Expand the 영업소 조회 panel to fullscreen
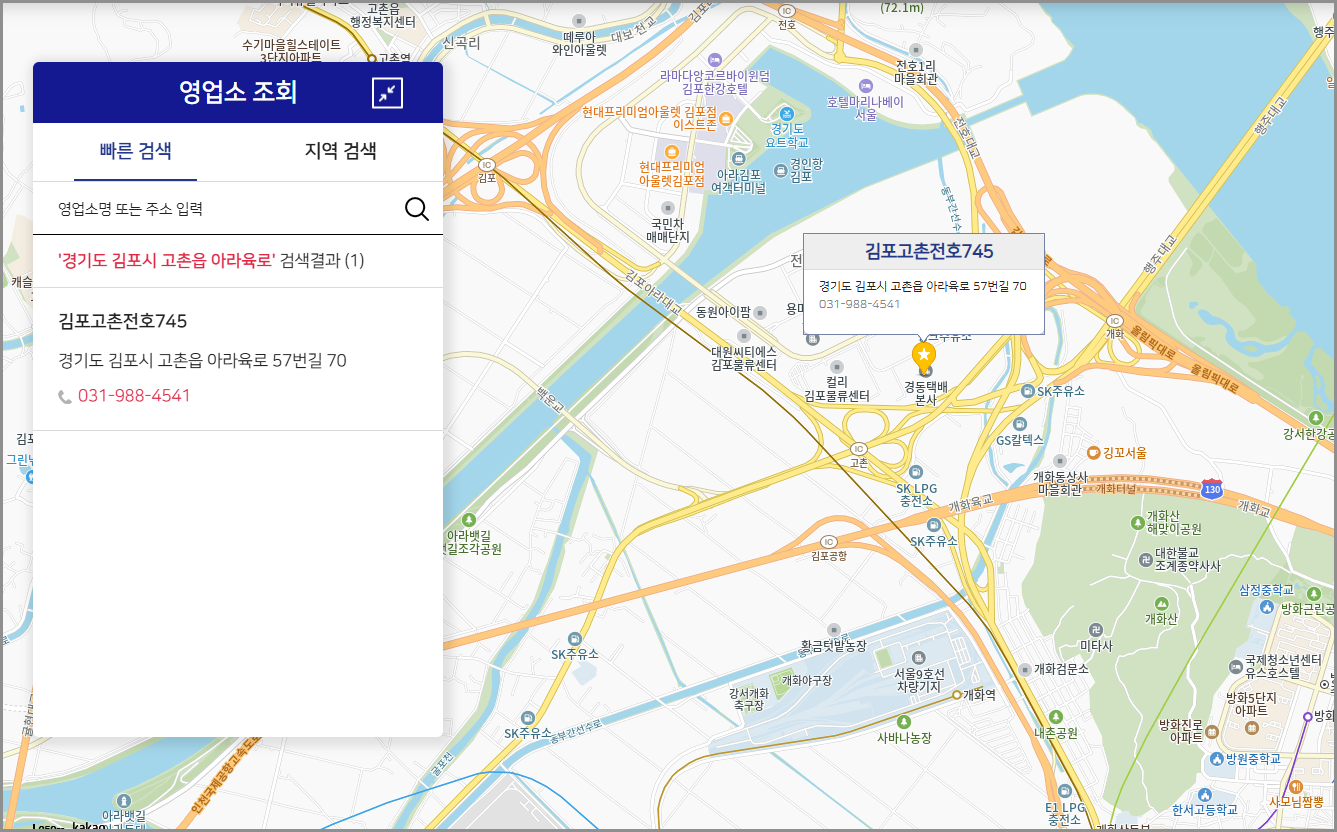Viewport: 1337px width, 832px height. [x=387, y=93]
